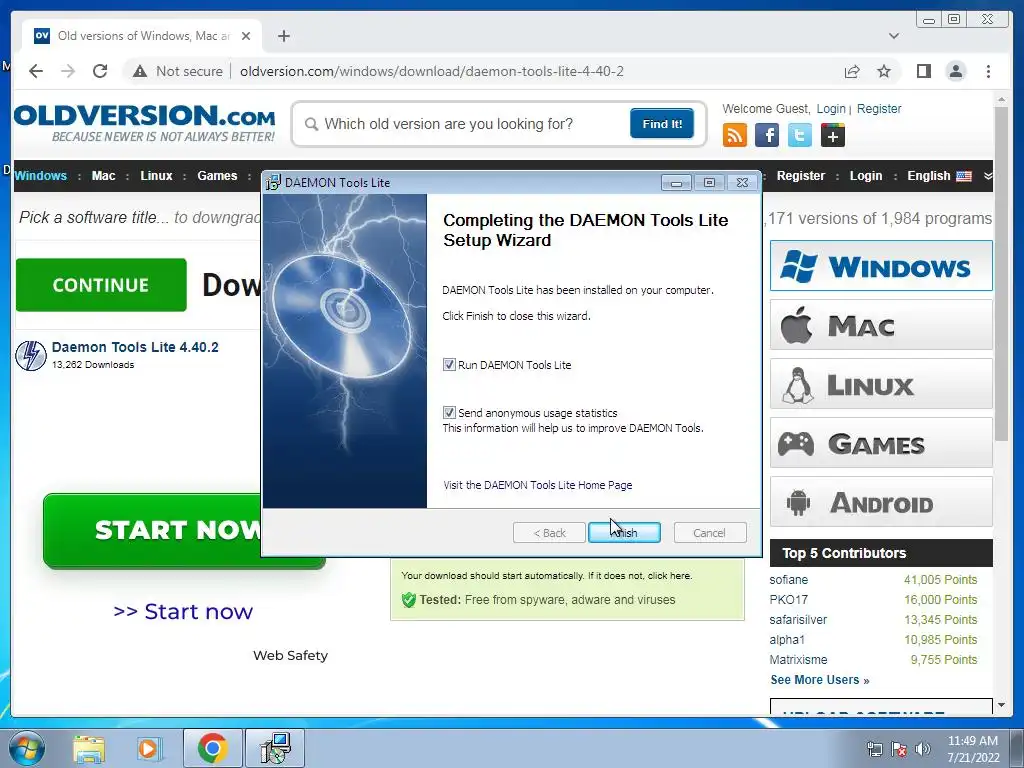Open the Android category banner
Viewport: 1024px width, 768px height.
pyautogui.click(x=881, y=502)
